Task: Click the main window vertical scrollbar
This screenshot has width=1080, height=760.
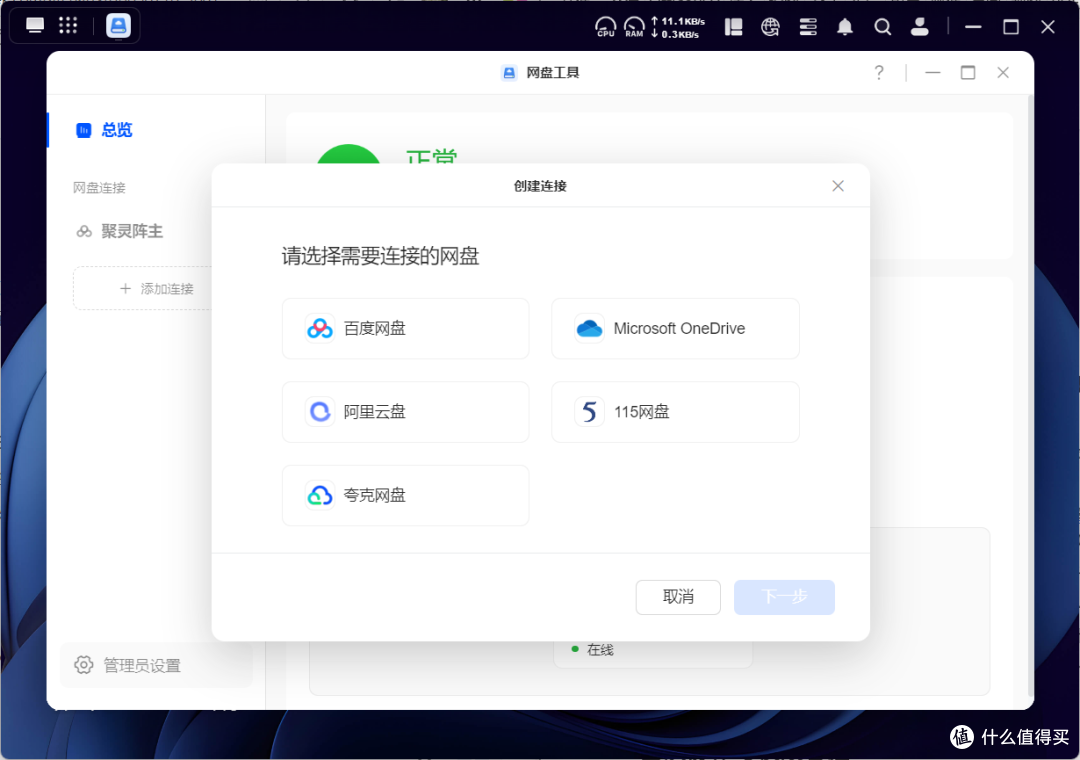Action: [x=1030, y=396]
